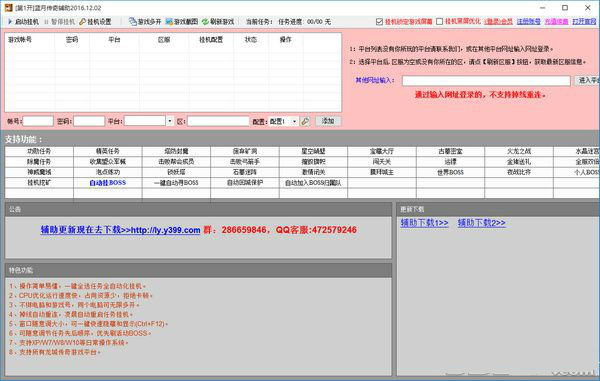Image resolution: width=600 pixels, height=381 pixels.
Task: Click the 平台 column header
Action: [x=114, y=39]
